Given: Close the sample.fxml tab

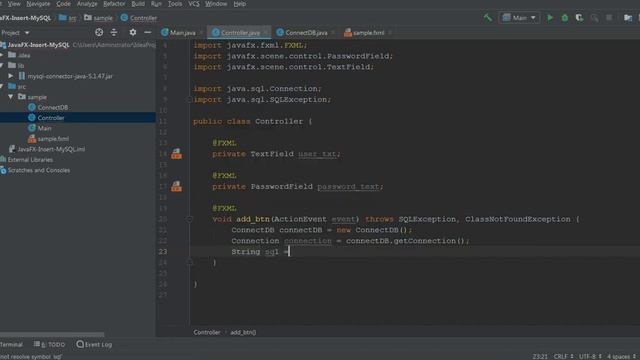Looking at the screenshot, I should tap(390, 33).
